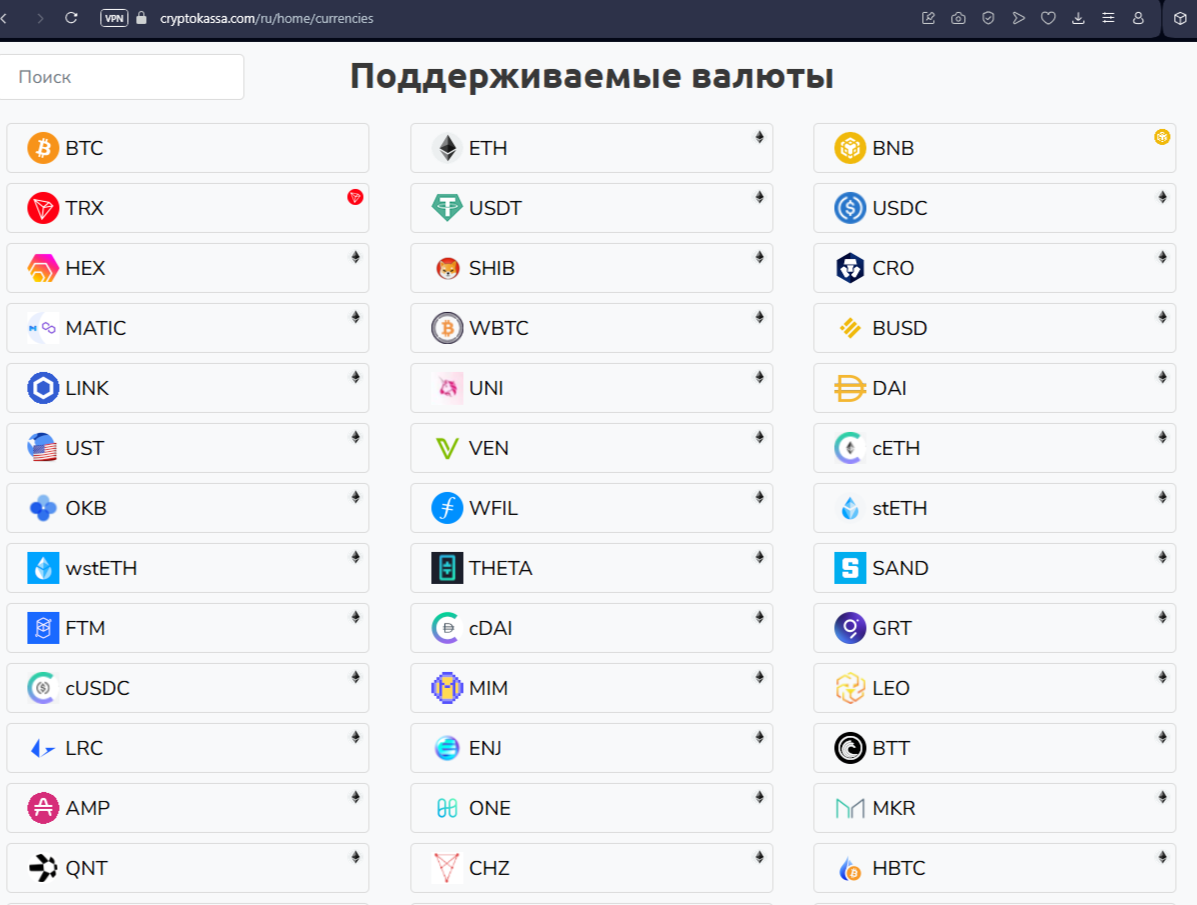
Task: Select the cETH currency entry
Action: pyautogui.click(x=995, y=448)
